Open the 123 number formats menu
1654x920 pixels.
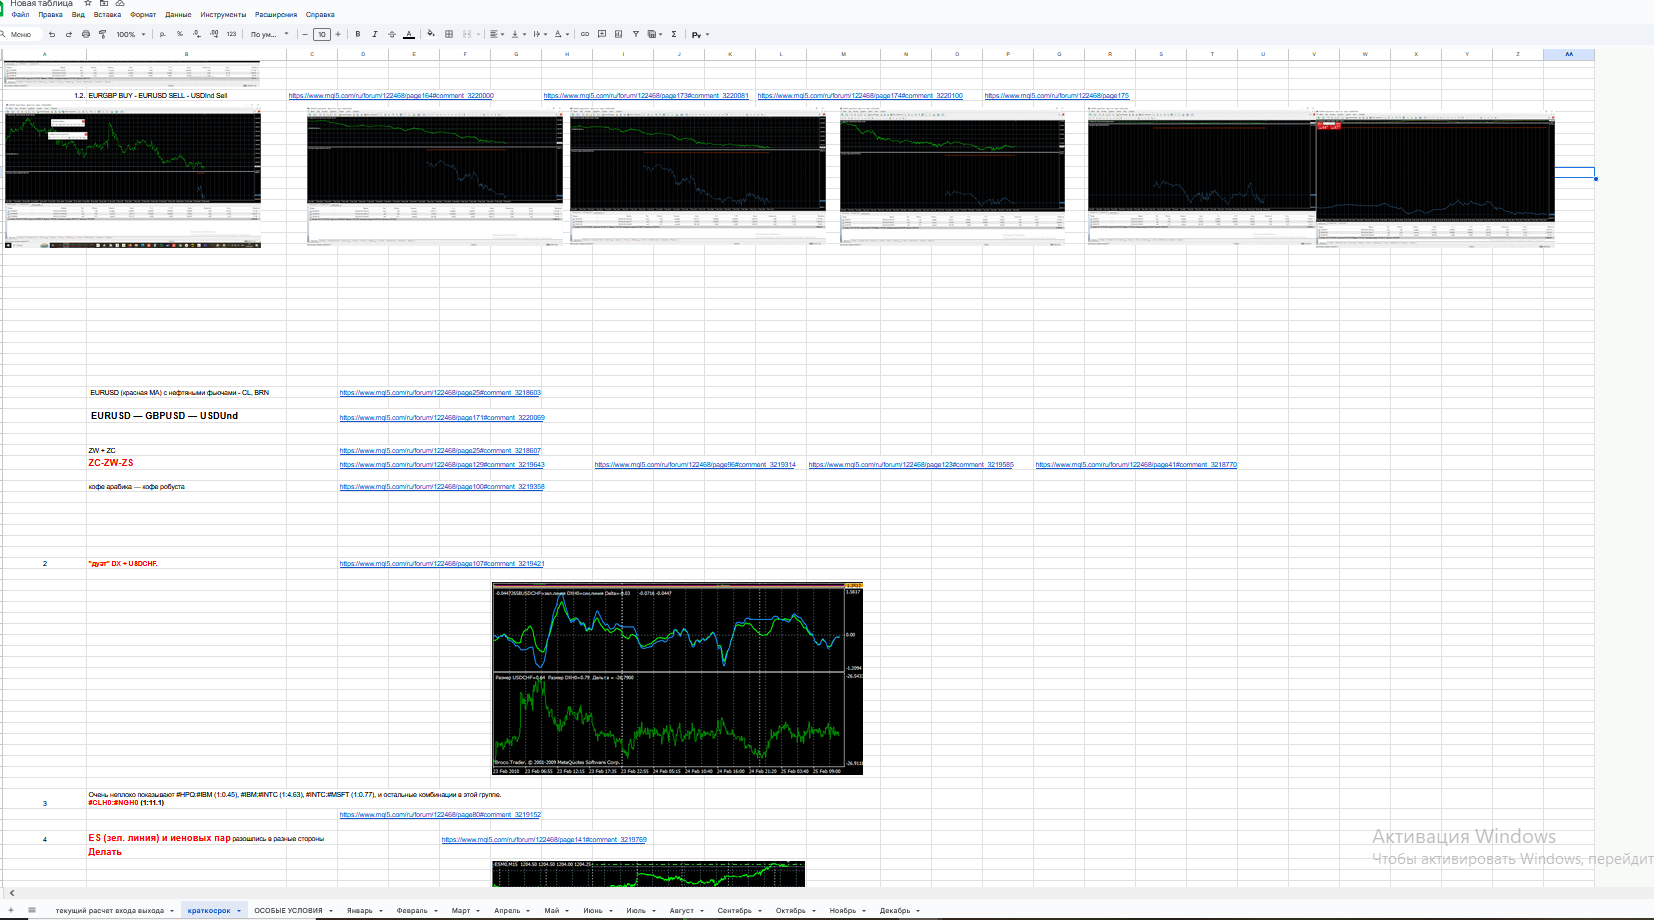(231, 34)
